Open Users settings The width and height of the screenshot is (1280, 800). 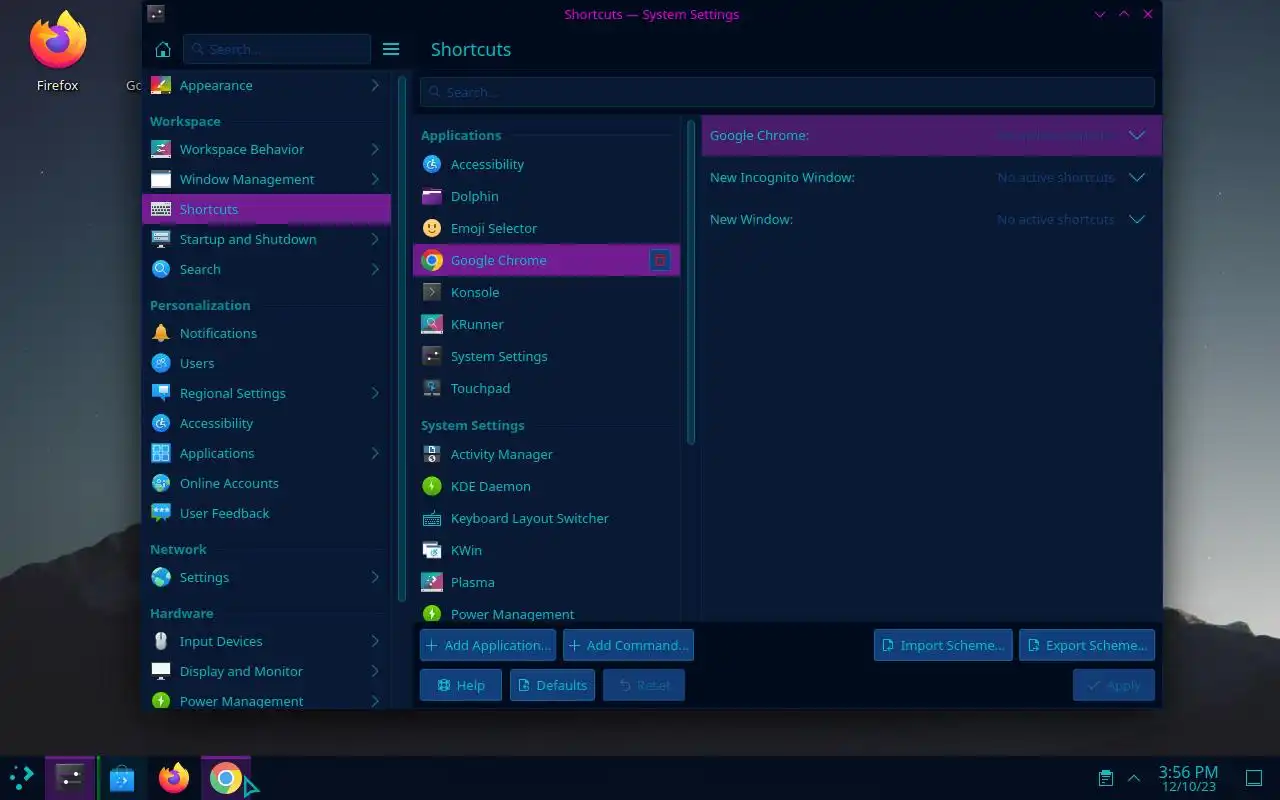[x=266, y=363]
